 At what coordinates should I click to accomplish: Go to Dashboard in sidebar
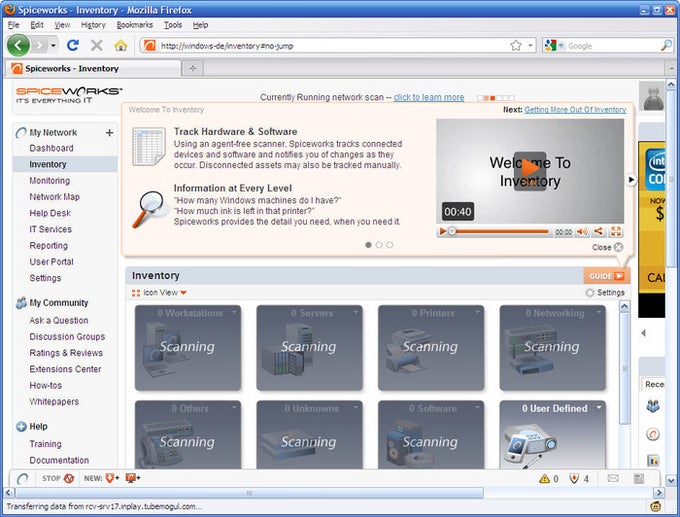(x=51, y=148)
